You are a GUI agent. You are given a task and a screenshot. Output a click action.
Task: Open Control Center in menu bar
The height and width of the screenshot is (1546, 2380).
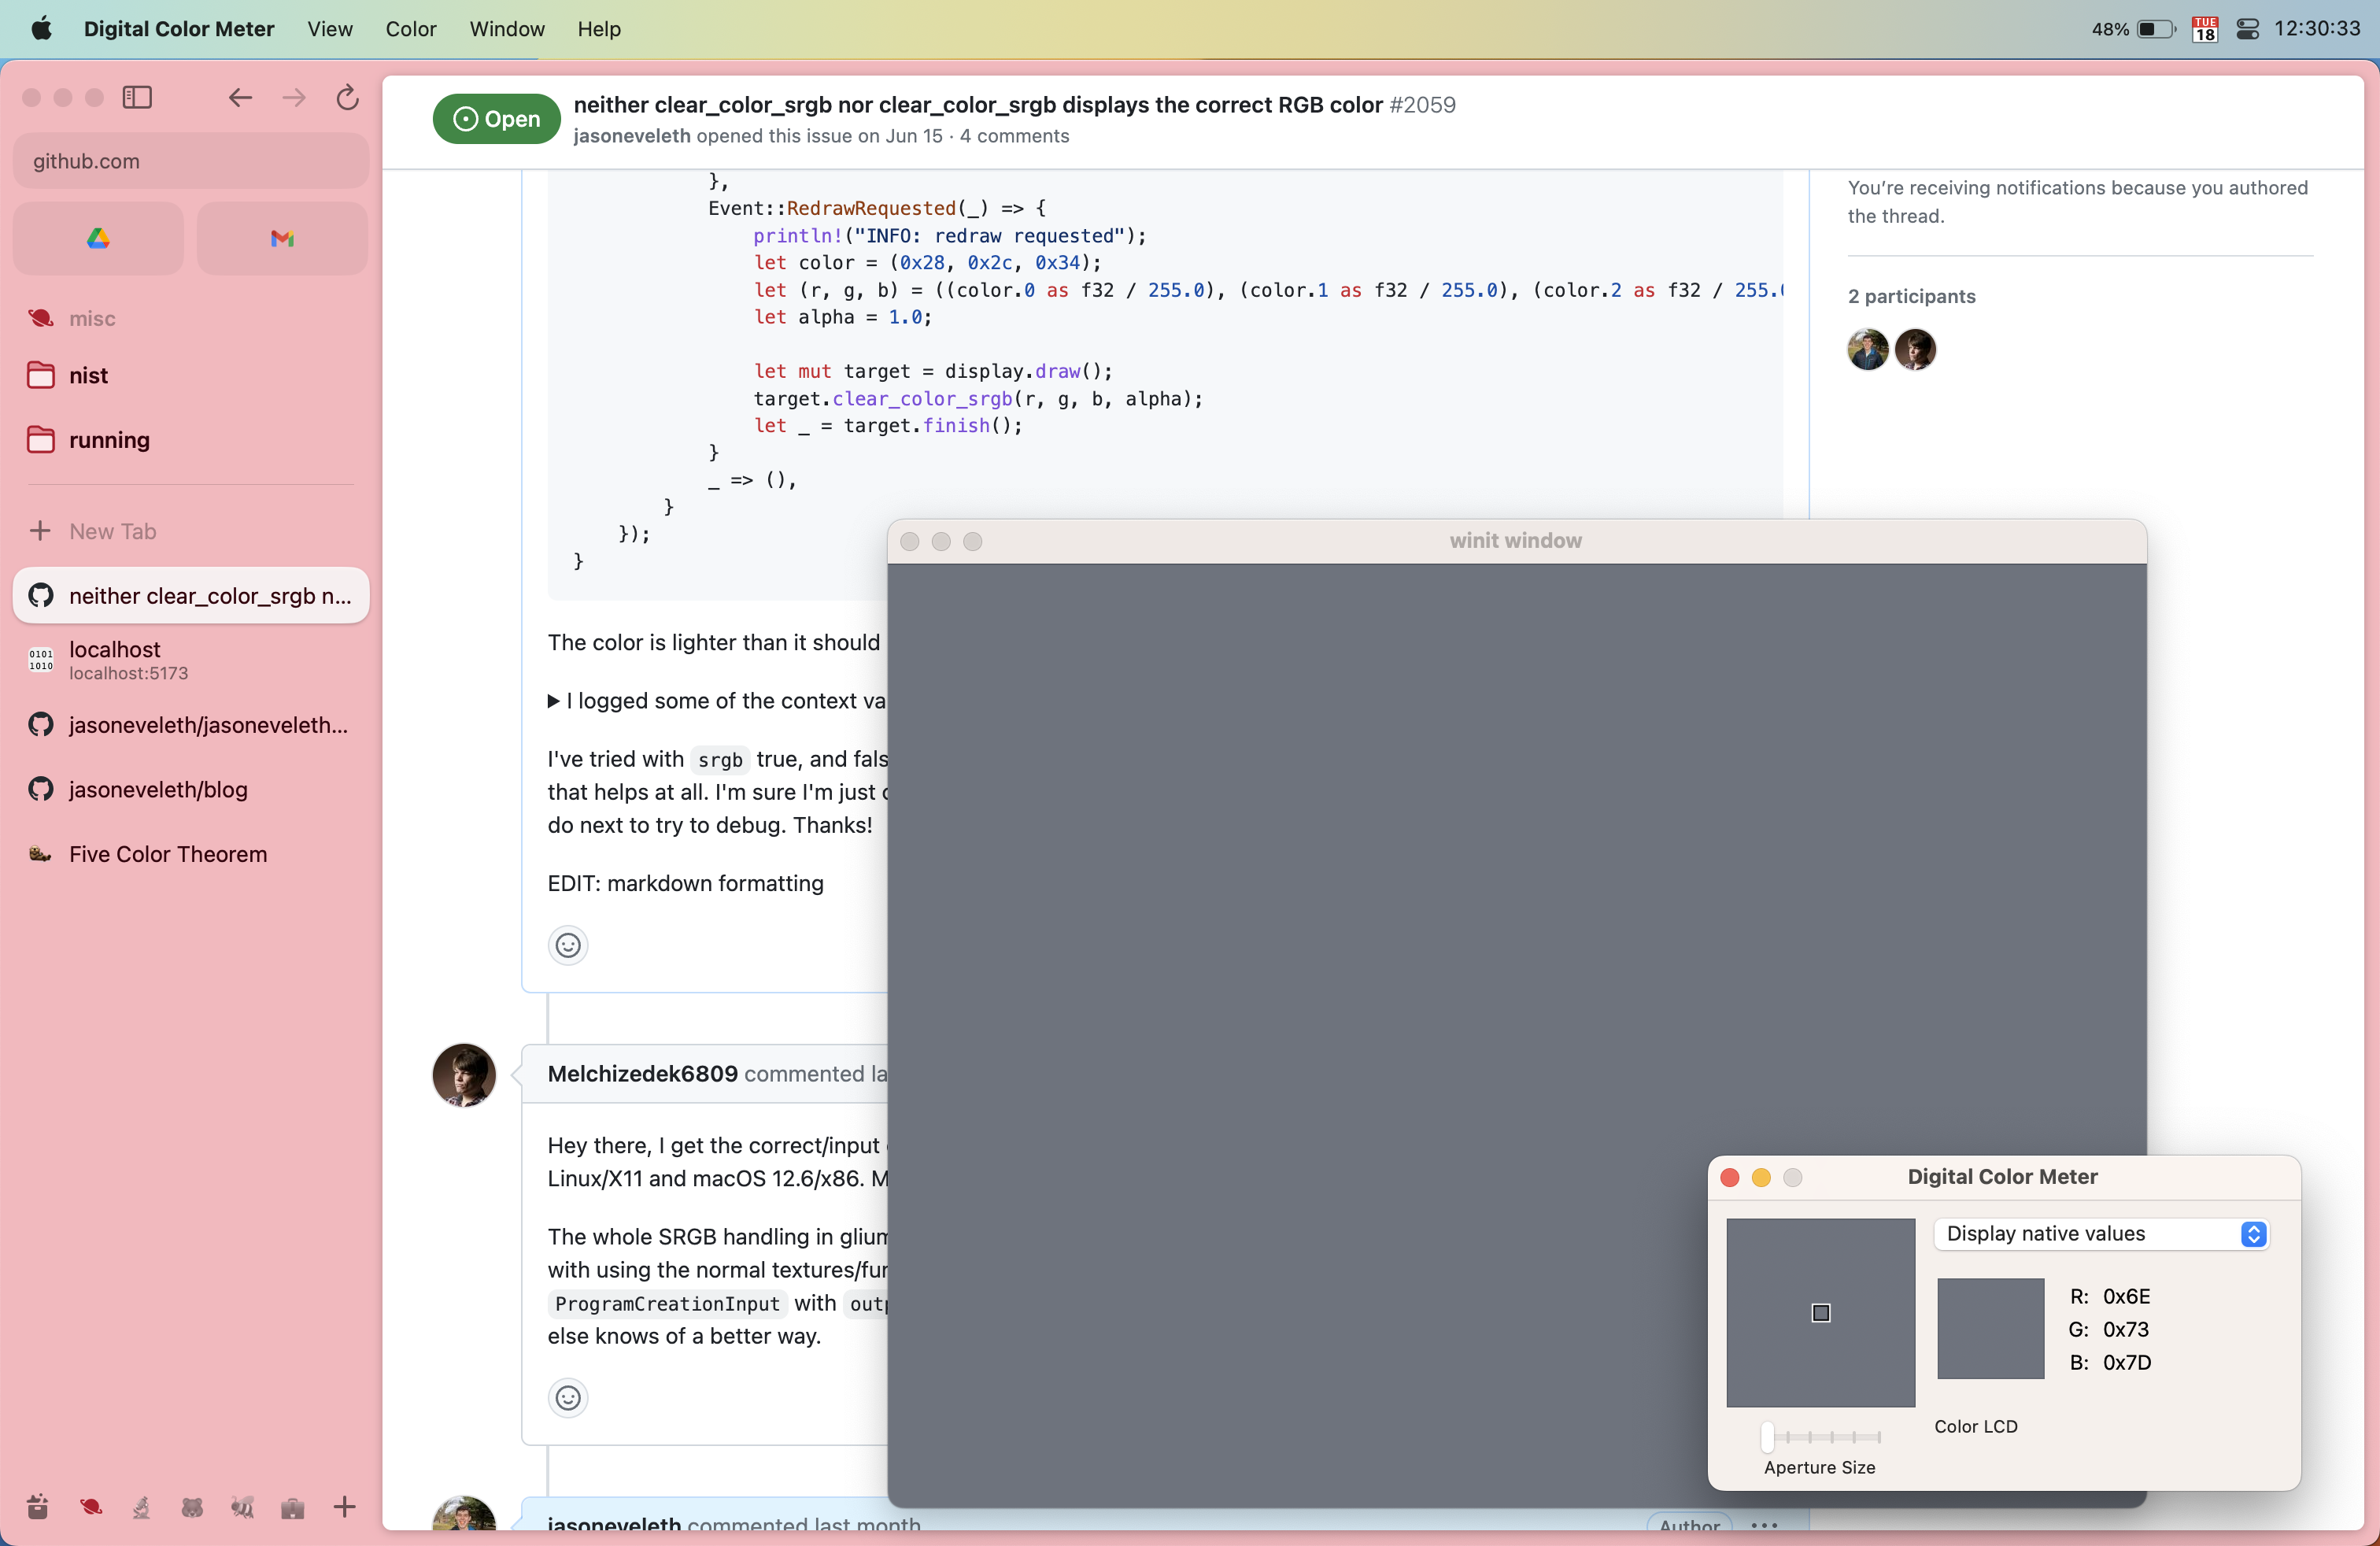pos(2247,29)
